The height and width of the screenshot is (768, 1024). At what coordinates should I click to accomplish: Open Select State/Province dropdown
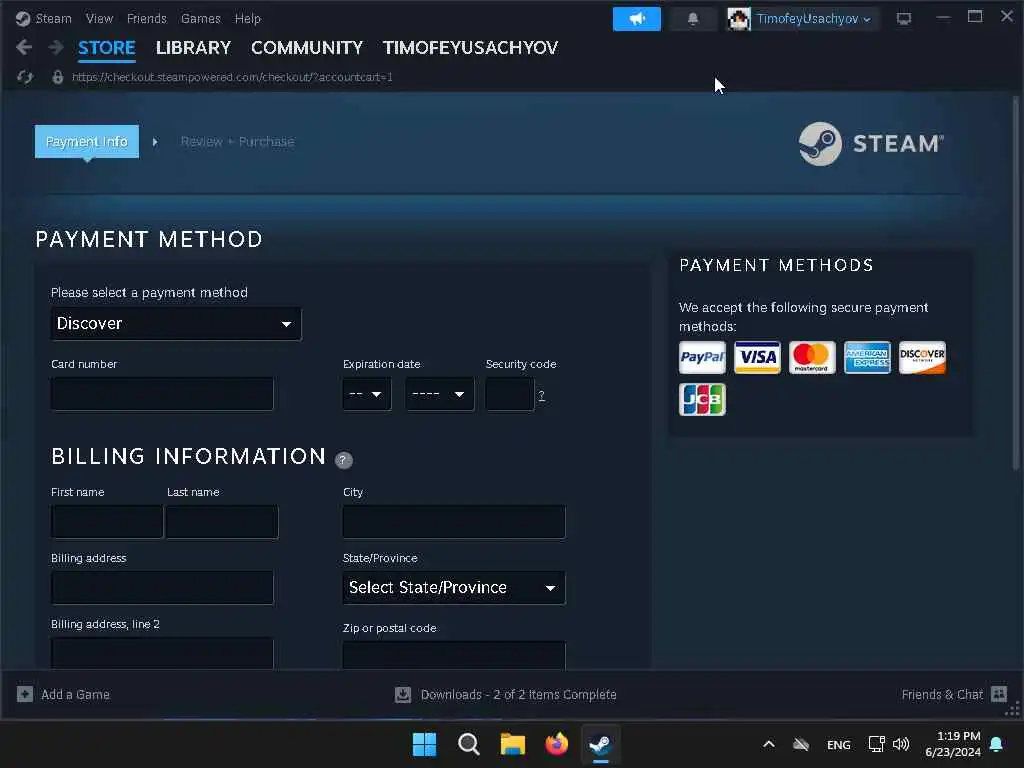[454, 588]
